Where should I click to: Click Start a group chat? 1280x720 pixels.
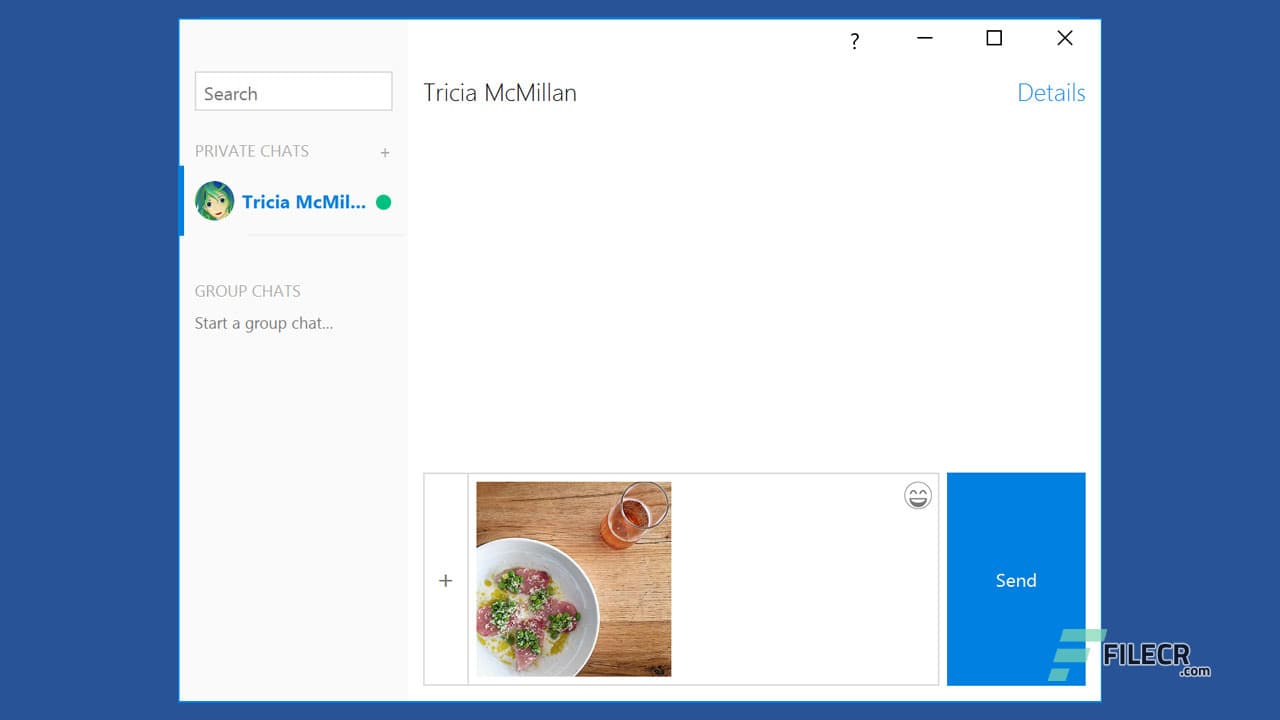[263, 322]
